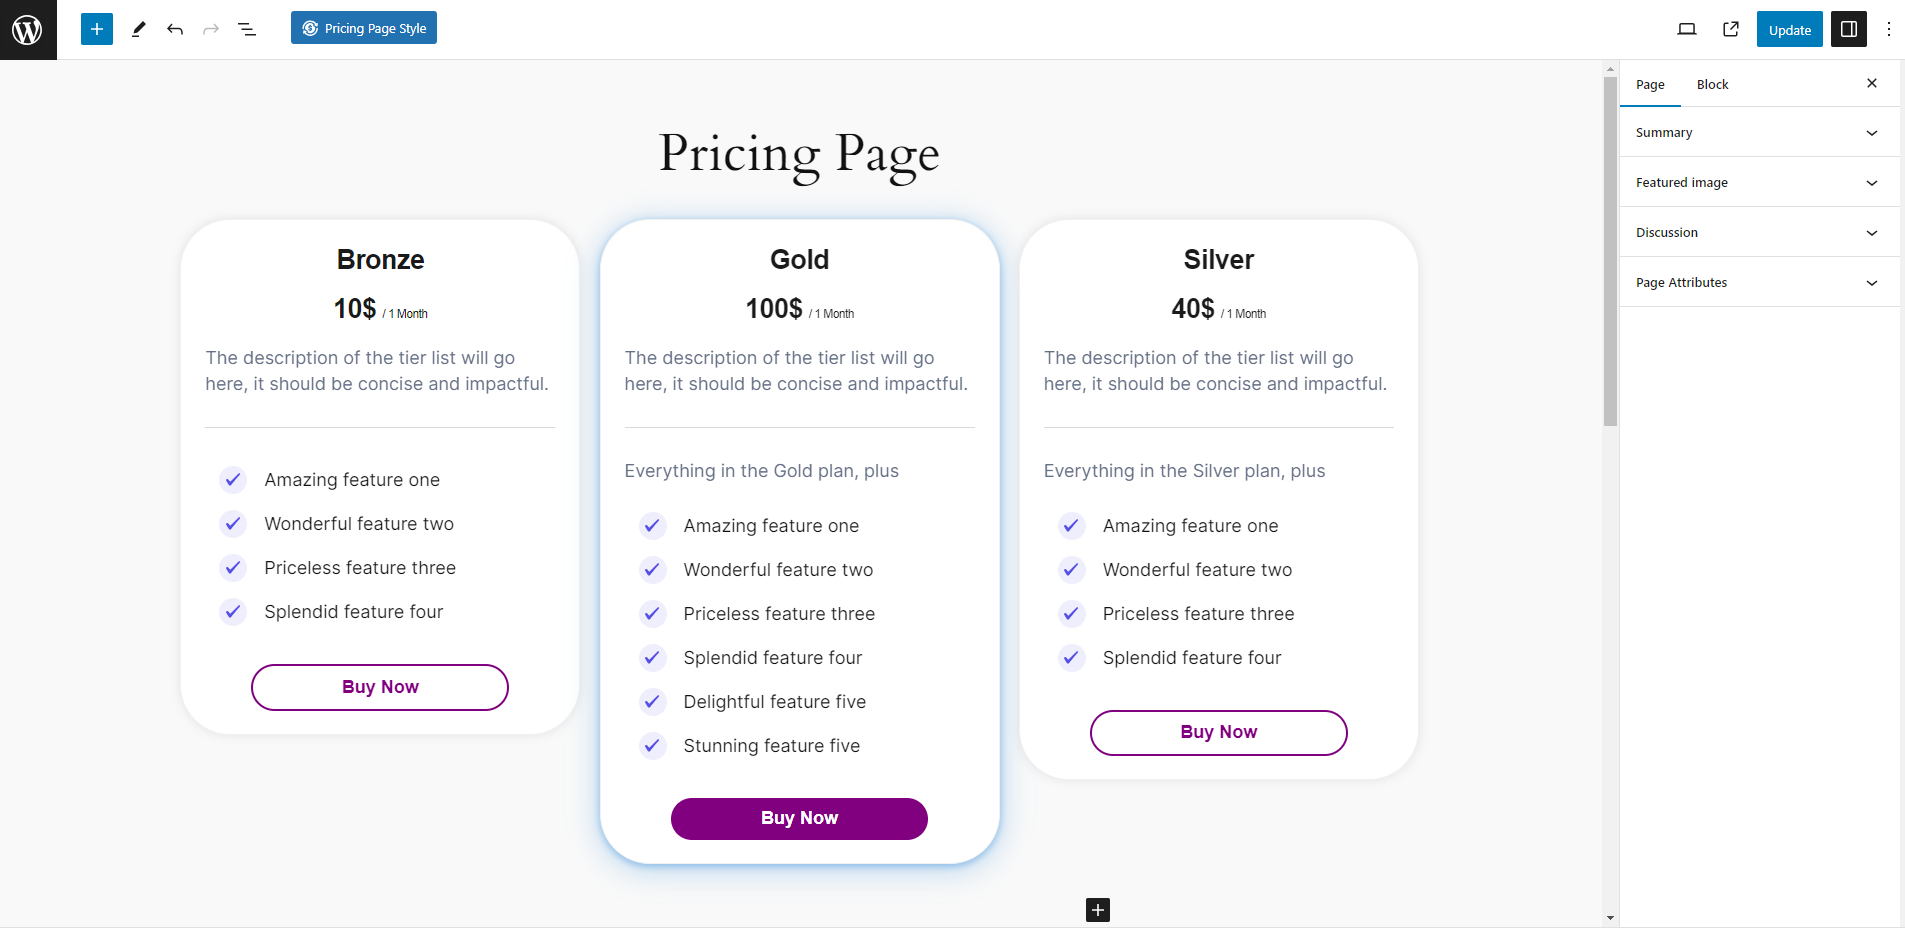
Task: Select the pencil Tools icon
Action: (x=139, y=29)
